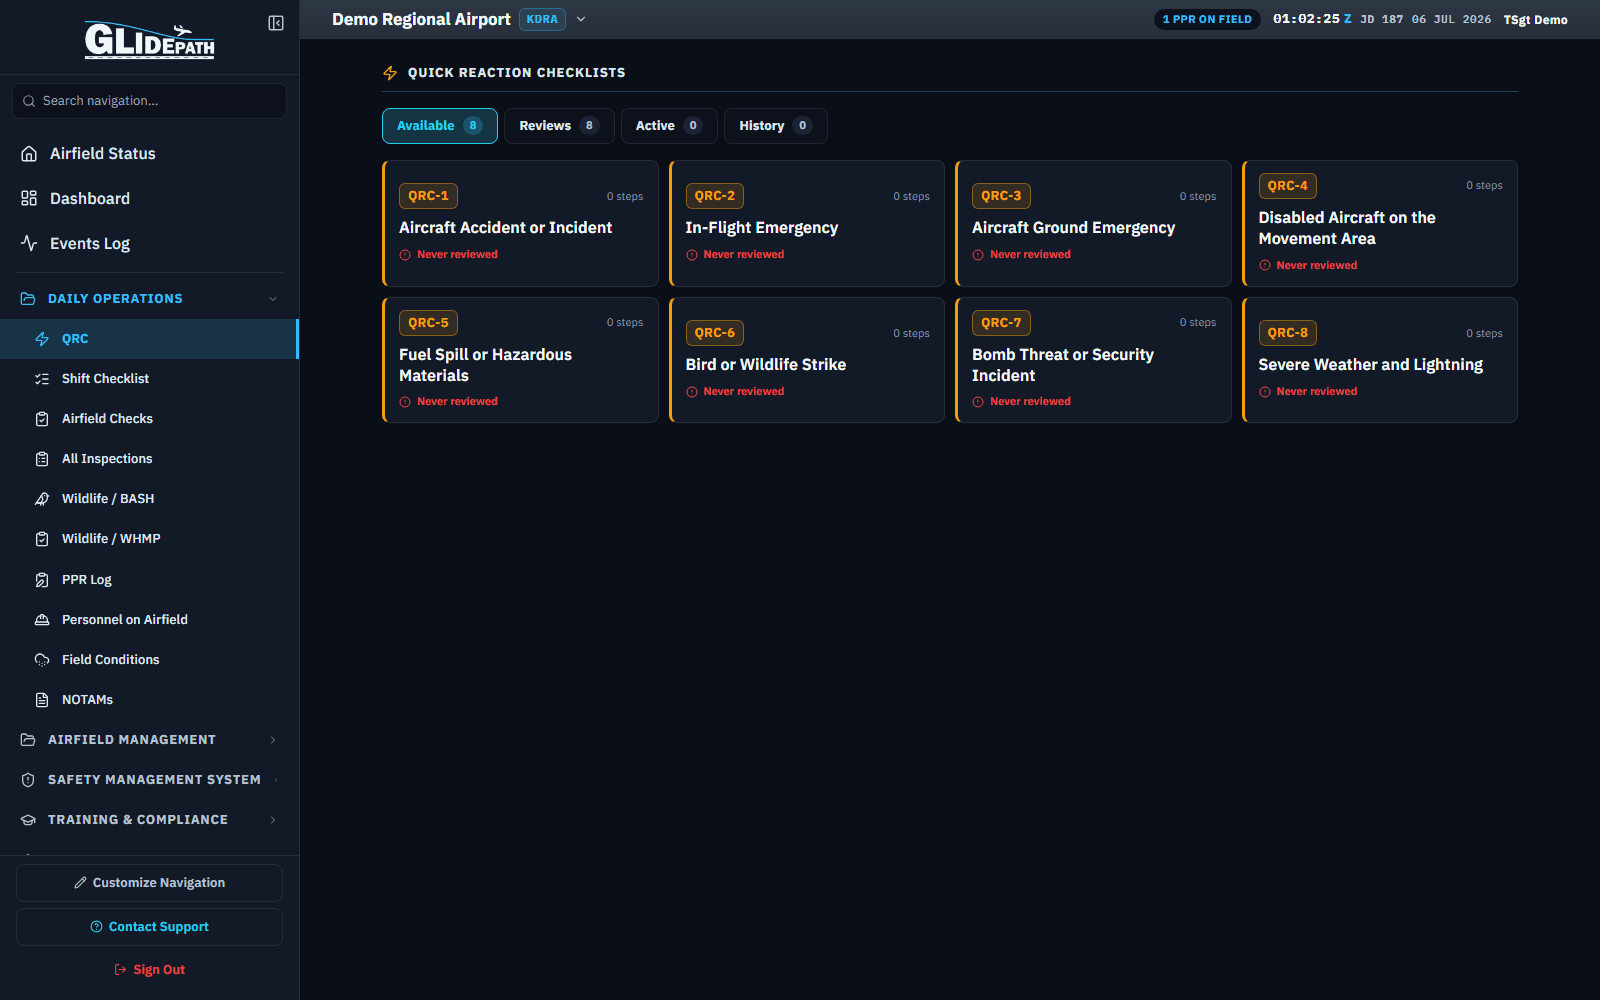Click the Airfield Status home icon
The height and width of the screenshot is (1000, 1600).
(x=29, y=154)
